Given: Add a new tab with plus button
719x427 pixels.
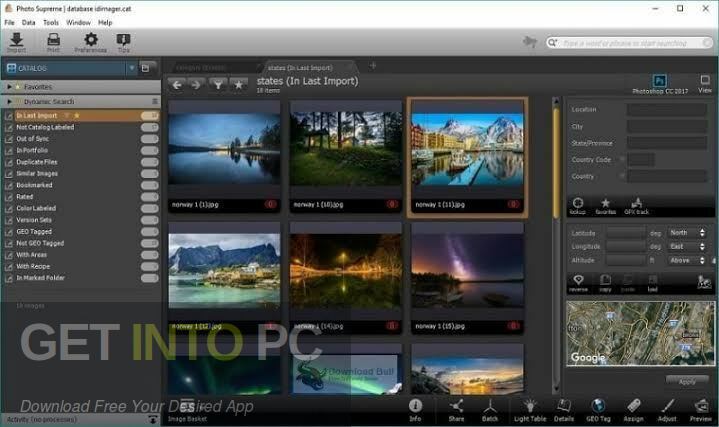Looking at the screenshot, I should 373,66.
